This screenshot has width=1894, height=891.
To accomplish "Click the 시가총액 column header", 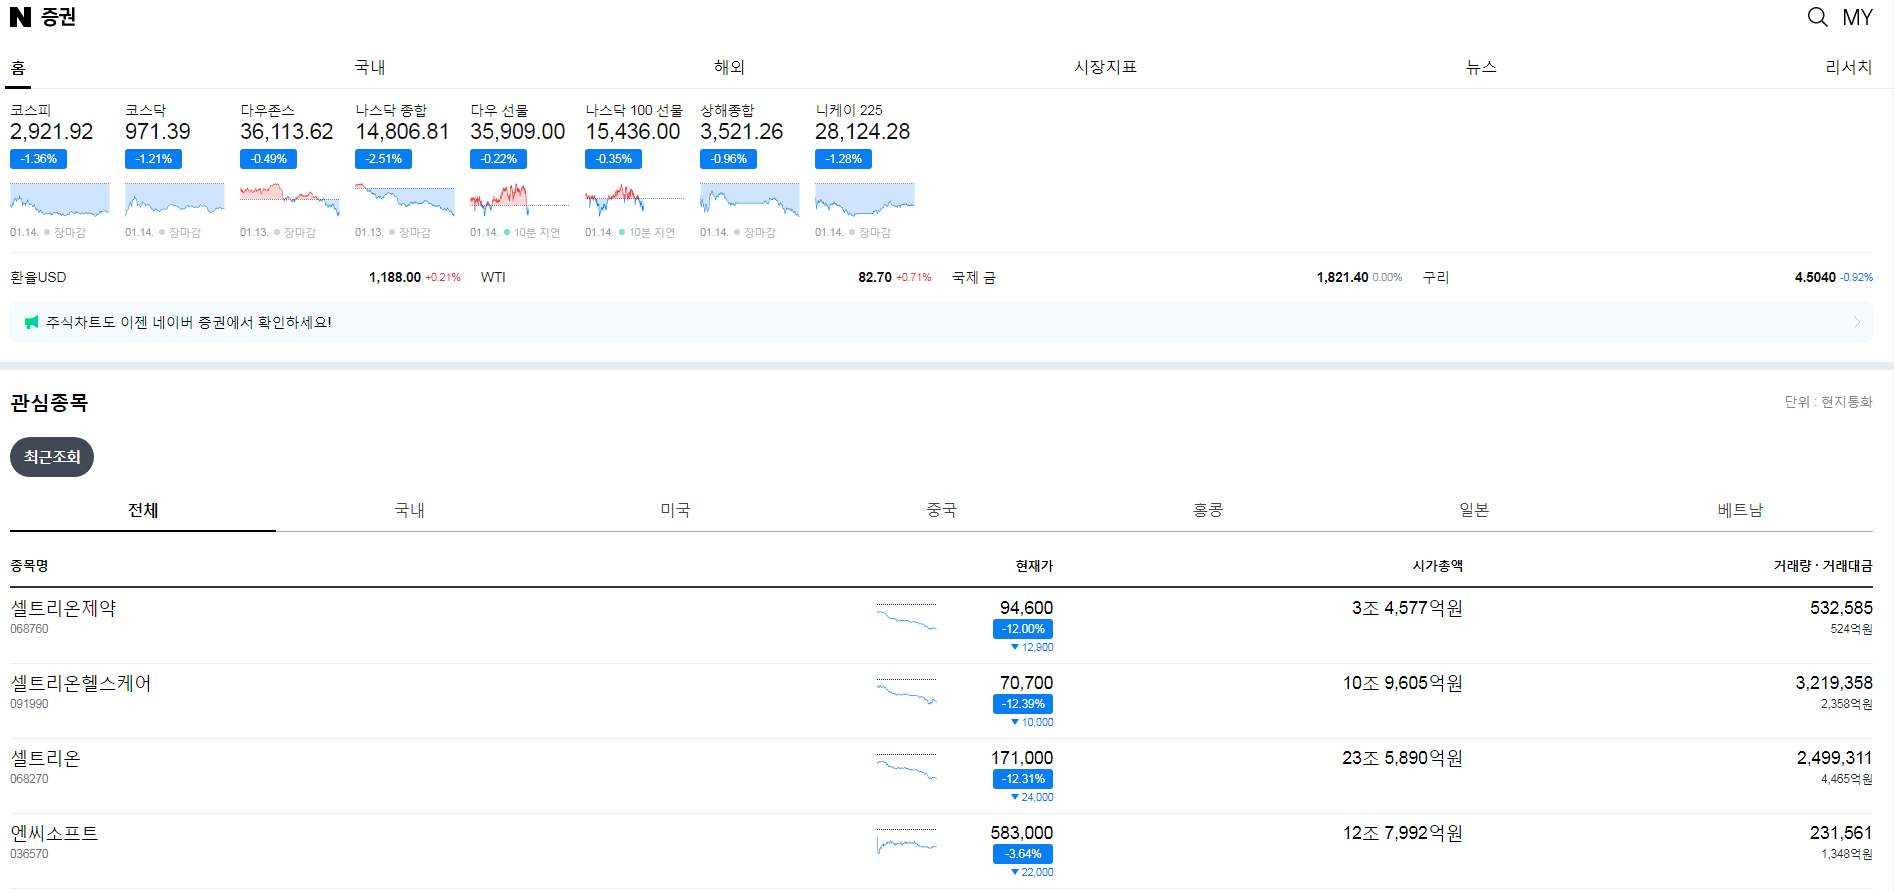I will 1437,566.
